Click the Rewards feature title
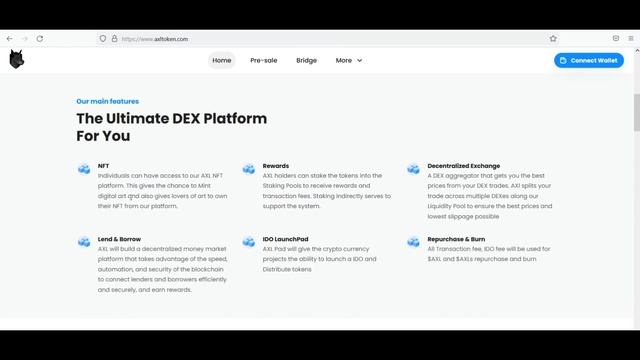Image resolution: width=640 pixels, height=360 pixels. 276,166
